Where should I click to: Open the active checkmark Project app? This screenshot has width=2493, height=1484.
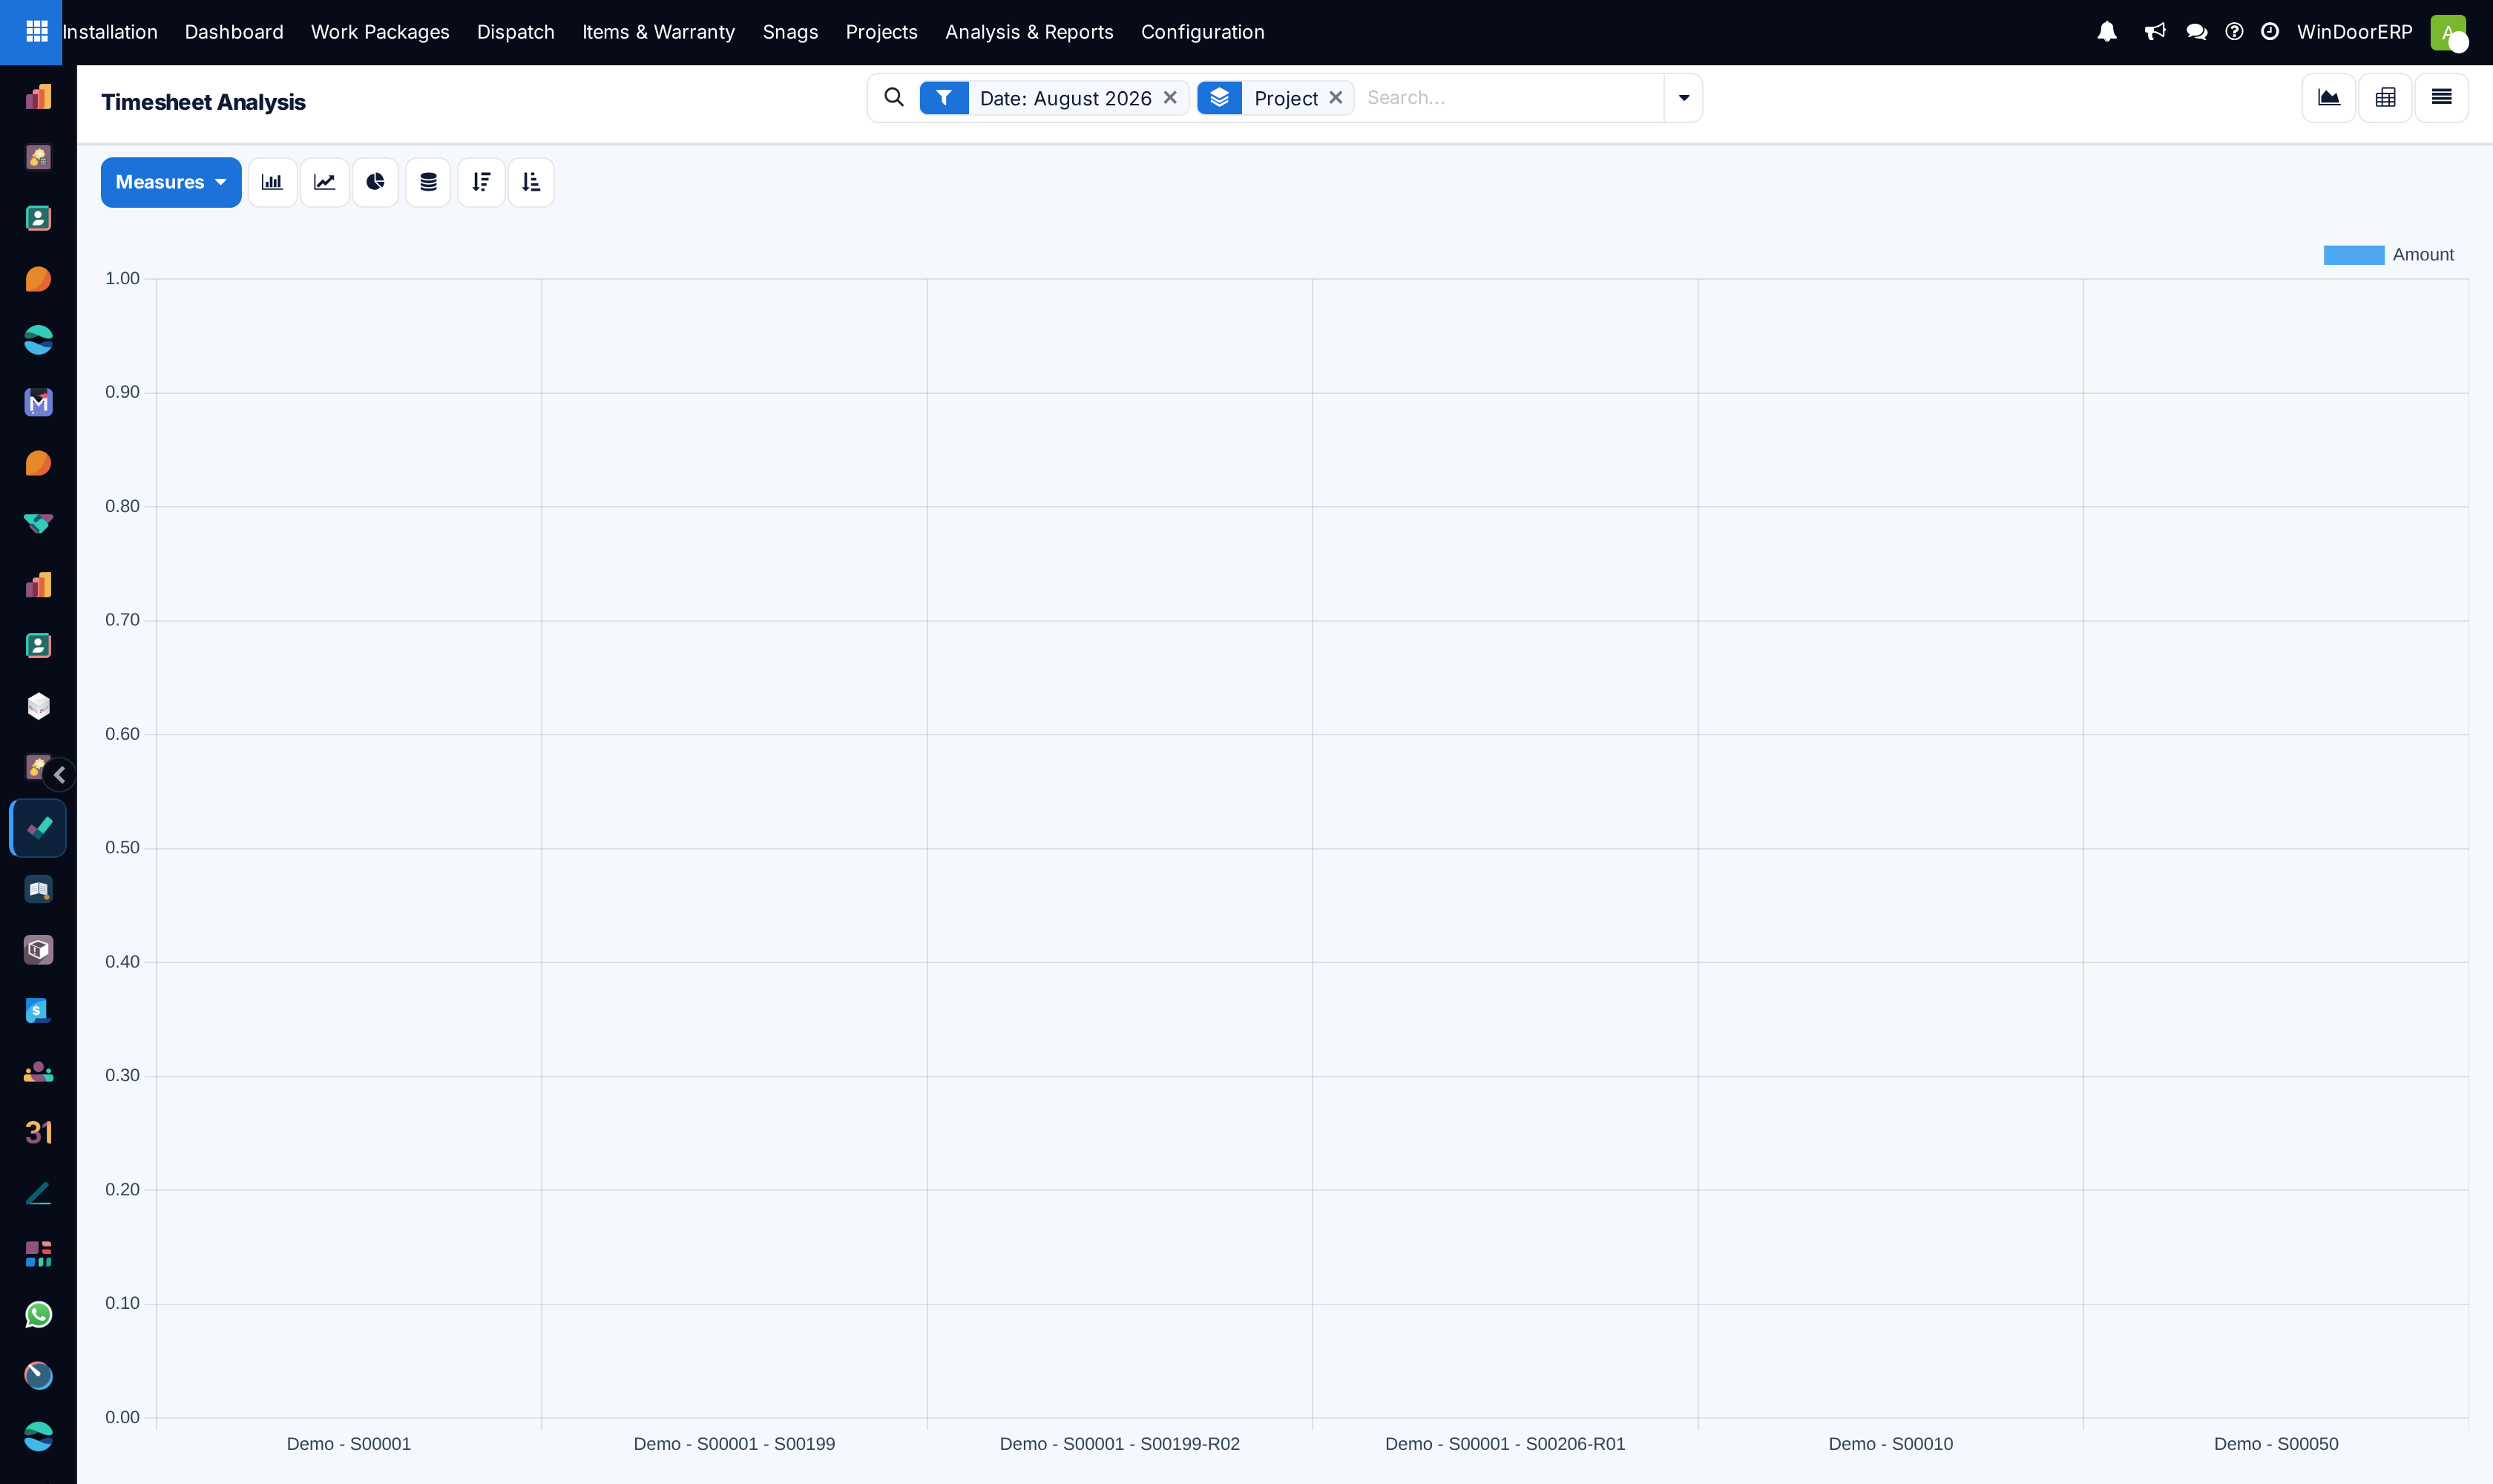click(38, 828)
